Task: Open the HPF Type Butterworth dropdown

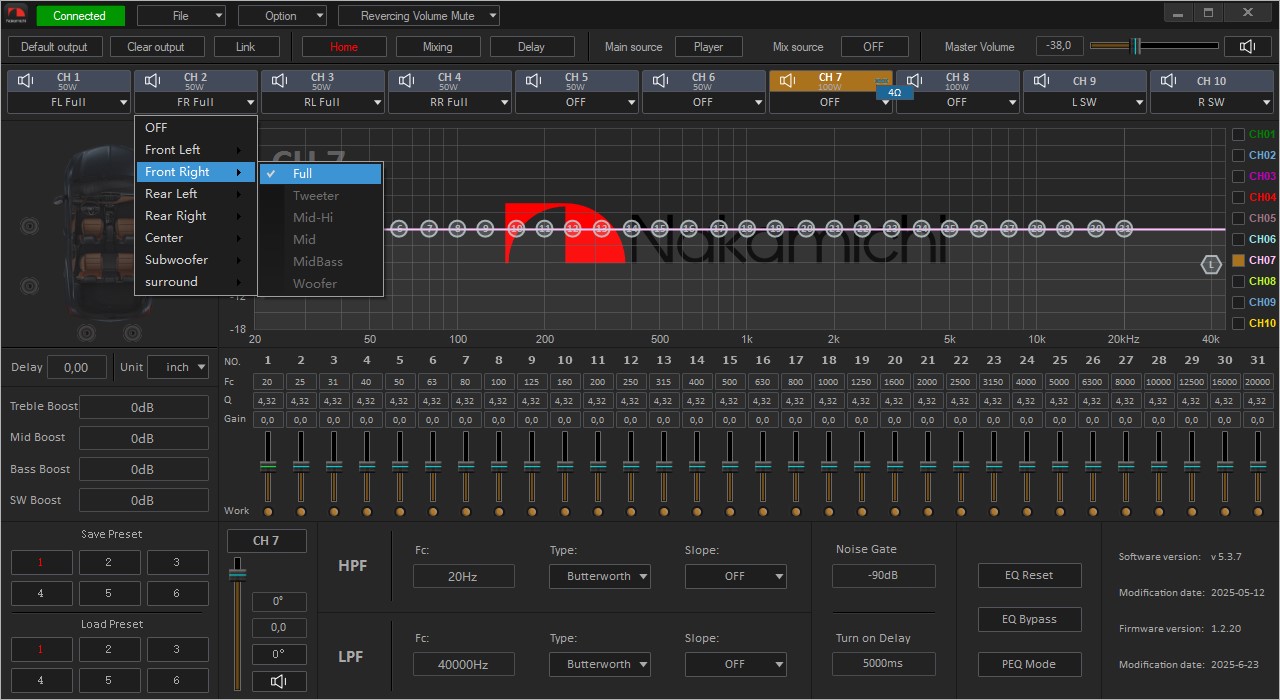Action: point(599,576)
